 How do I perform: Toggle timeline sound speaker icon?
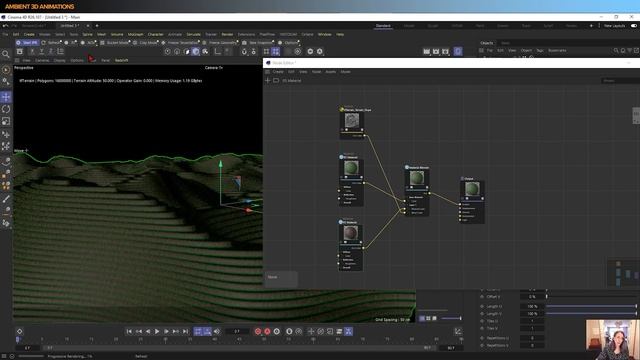(217, 331)
